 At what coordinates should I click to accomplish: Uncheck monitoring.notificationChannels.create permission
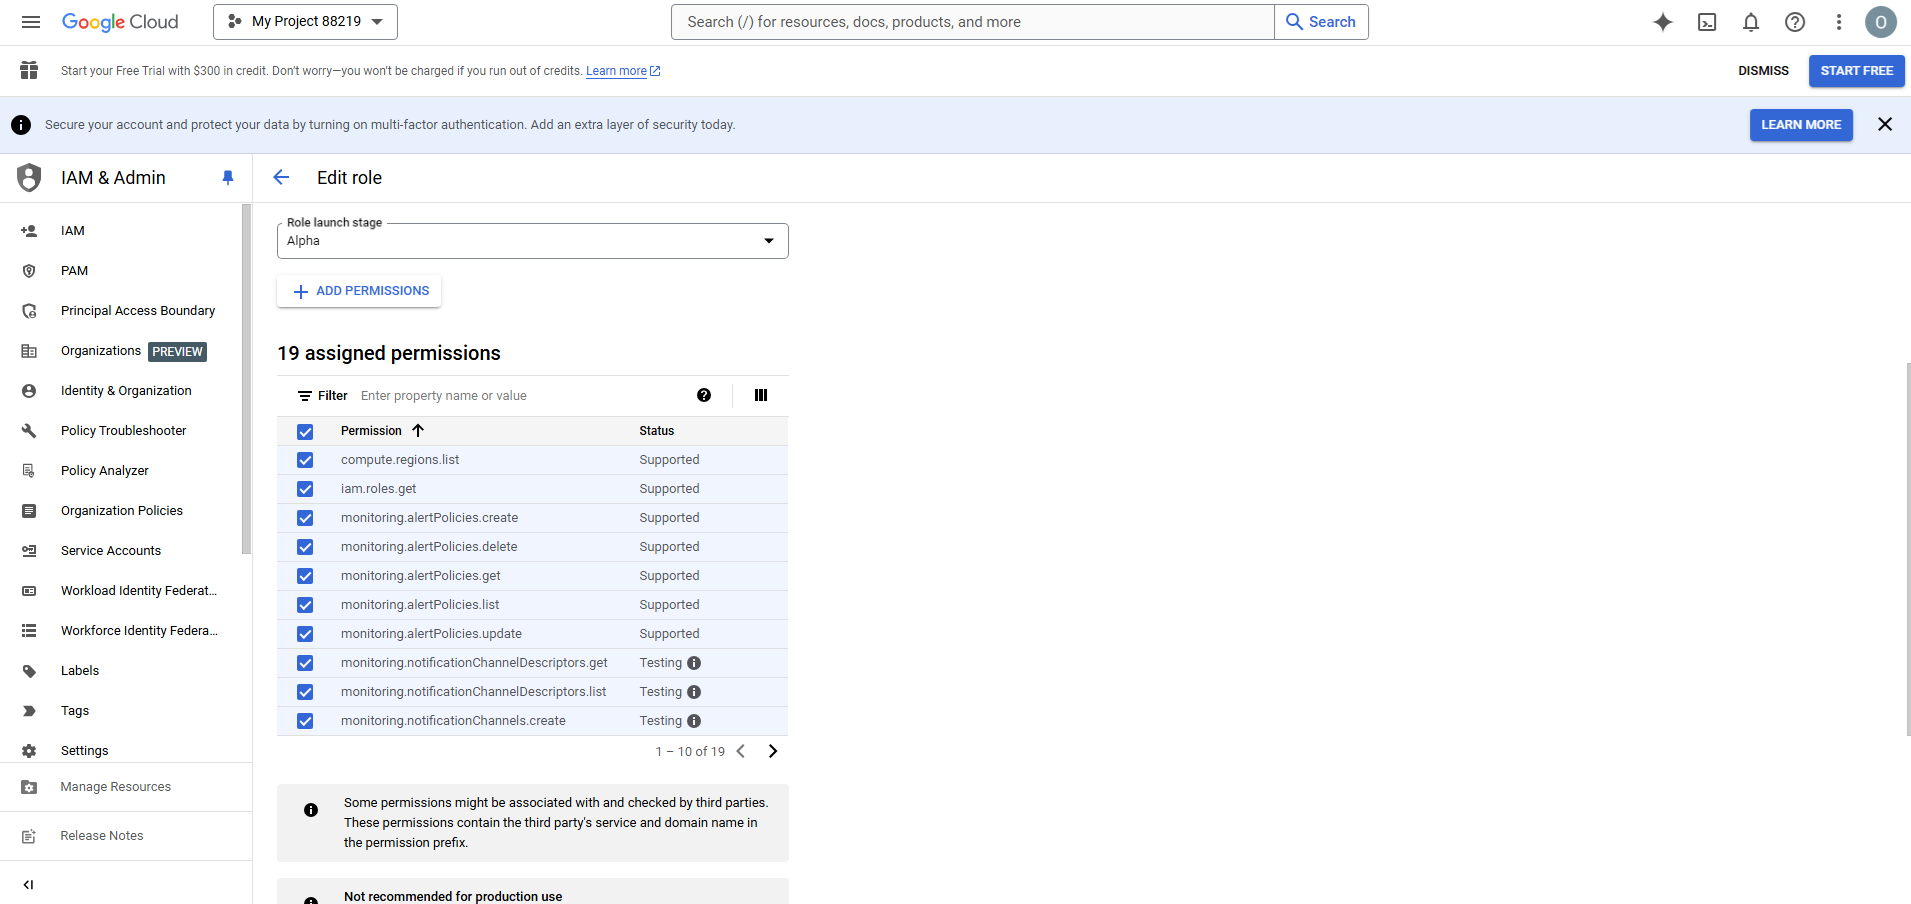pos(305,721)
